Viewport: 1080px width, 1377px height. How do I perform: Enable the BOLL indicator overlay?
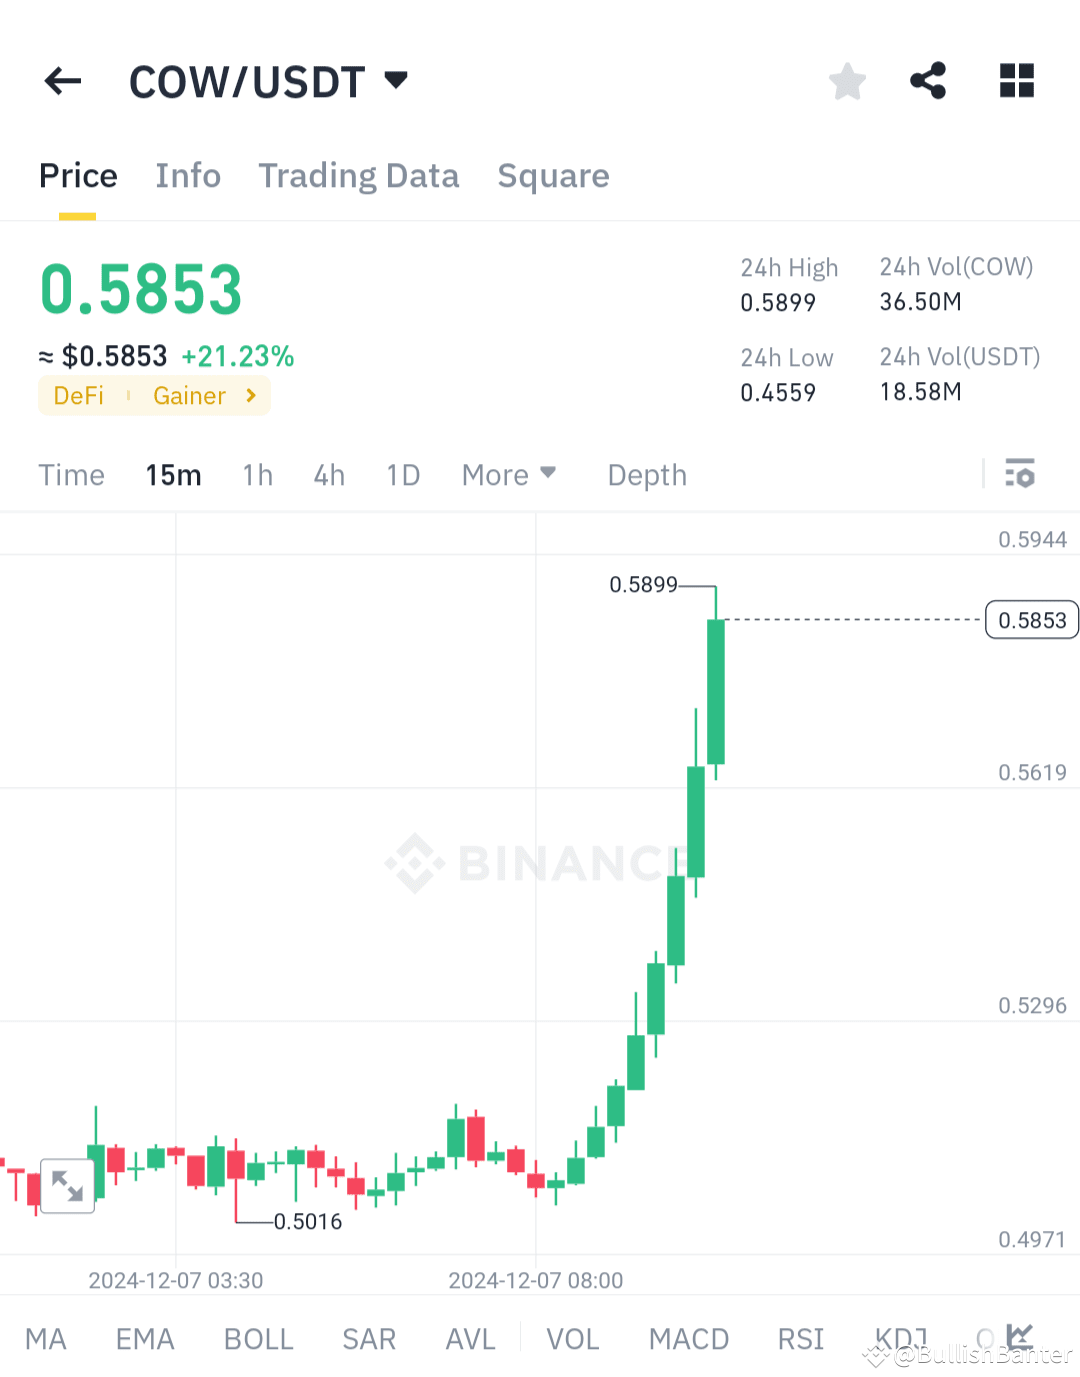tap(258, 1339)
